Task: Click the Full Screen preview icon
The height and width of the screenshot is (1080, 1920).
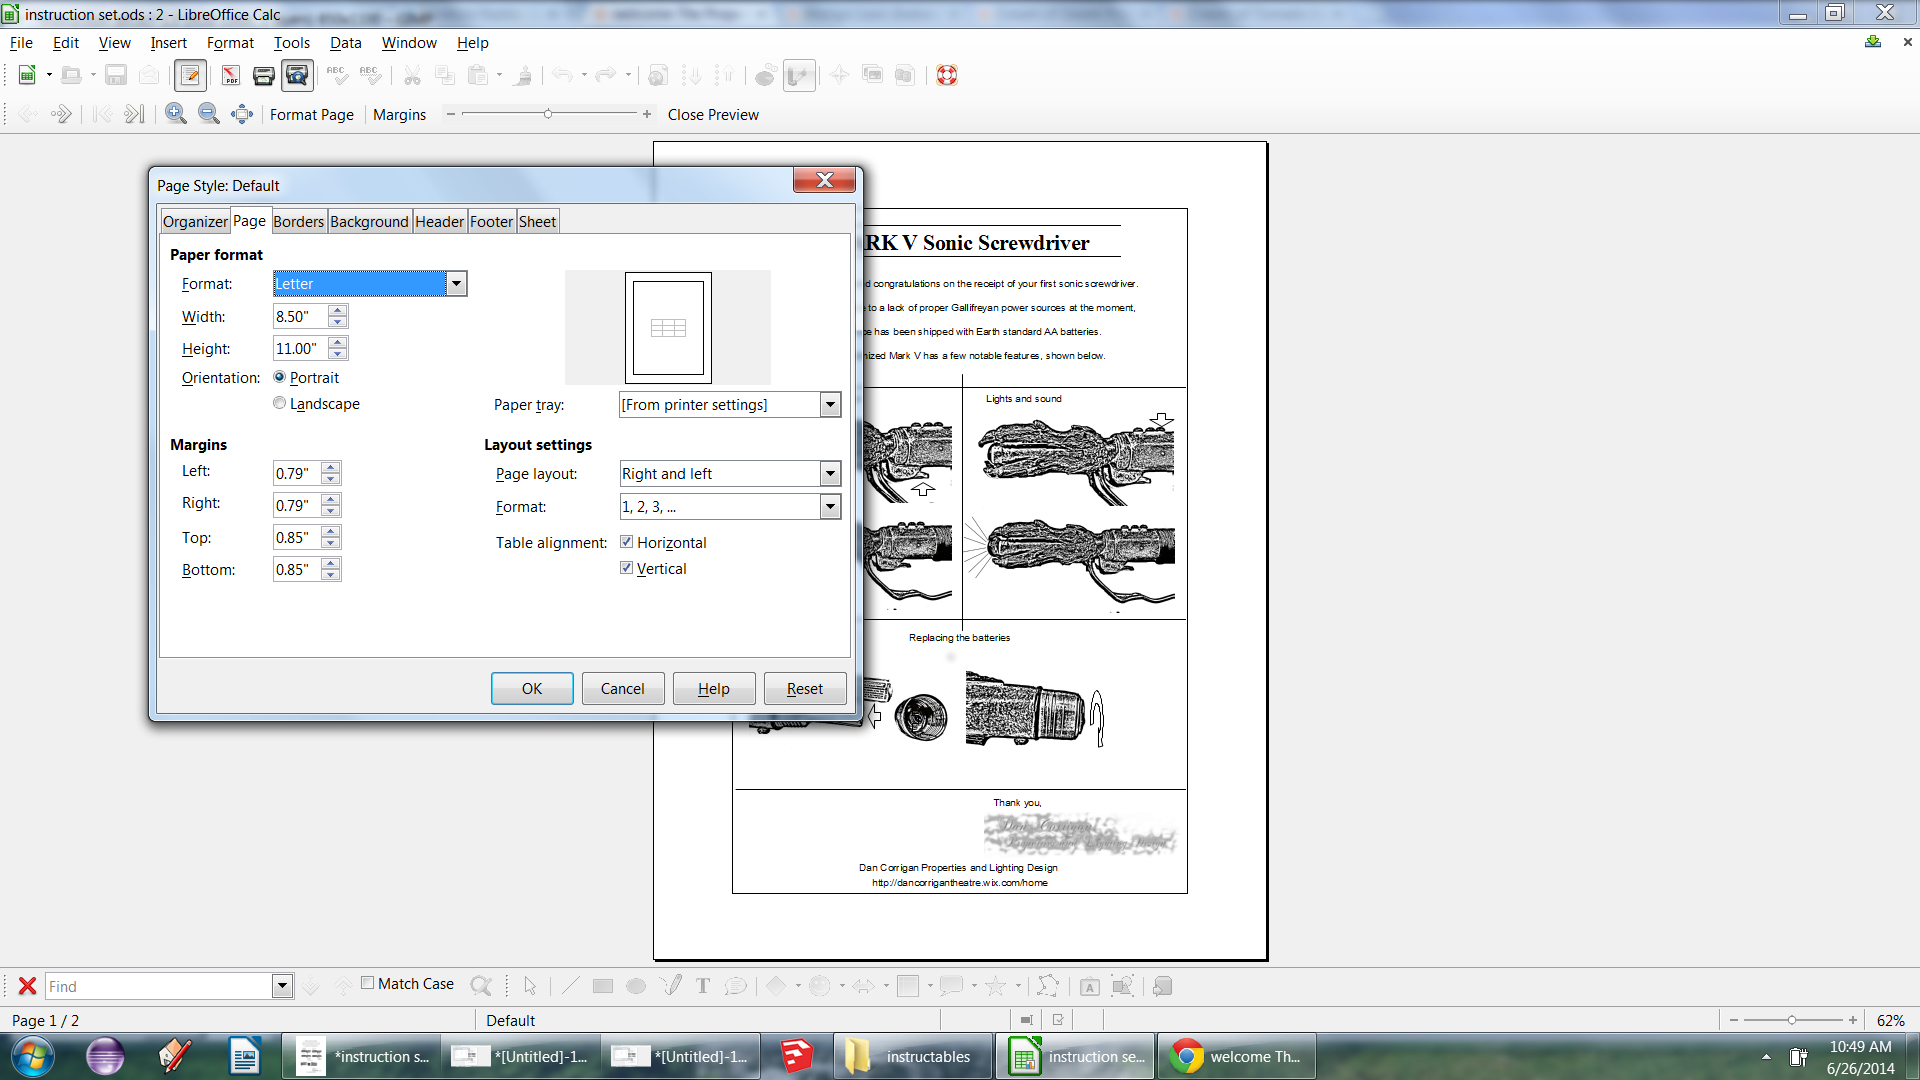Action: point(242,114)
